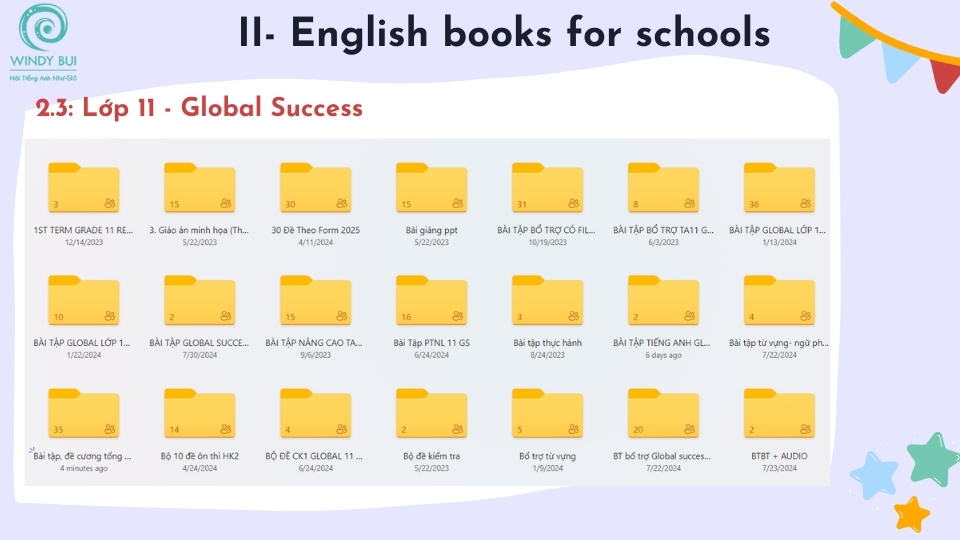Open the Bổ trợ từ vựng folder
This screenshot has height=540, width=960.
547,415
